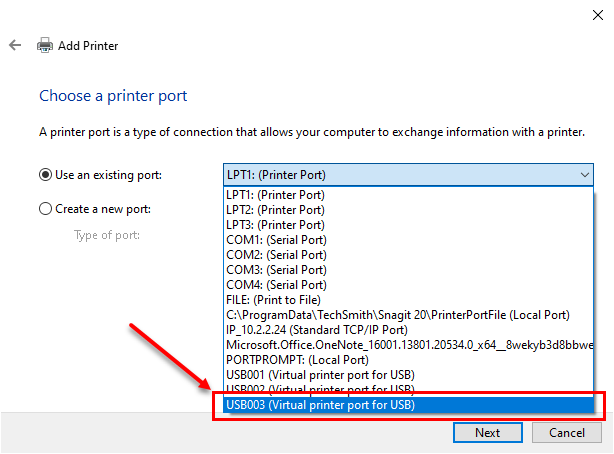
Task: Click the Next button
Action: [488, 432]
